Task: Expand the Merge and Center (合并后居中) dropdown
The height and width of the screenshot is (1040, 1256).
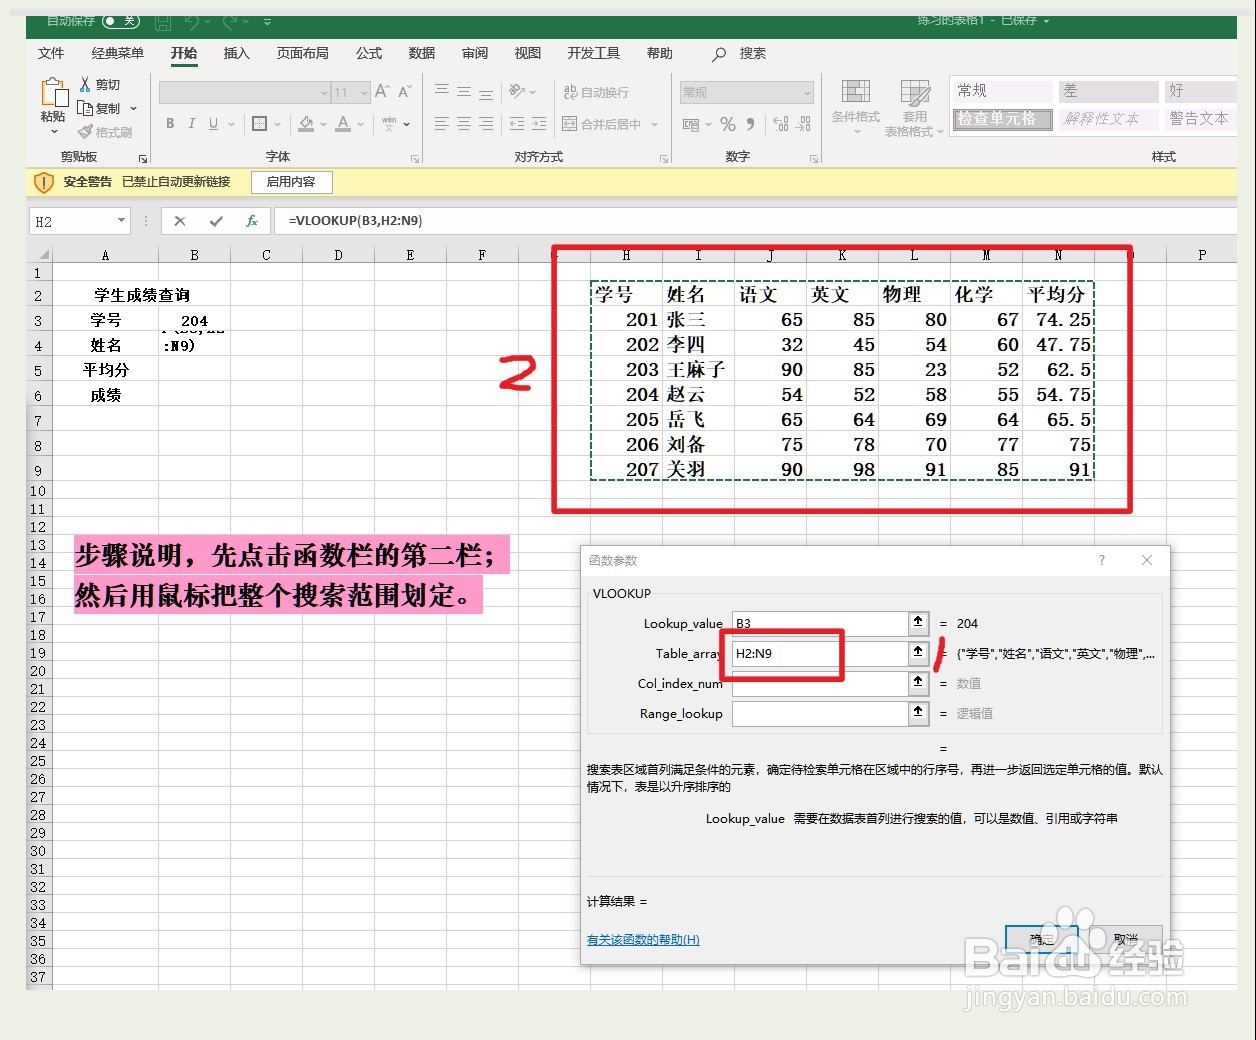Action: (655, 123)
